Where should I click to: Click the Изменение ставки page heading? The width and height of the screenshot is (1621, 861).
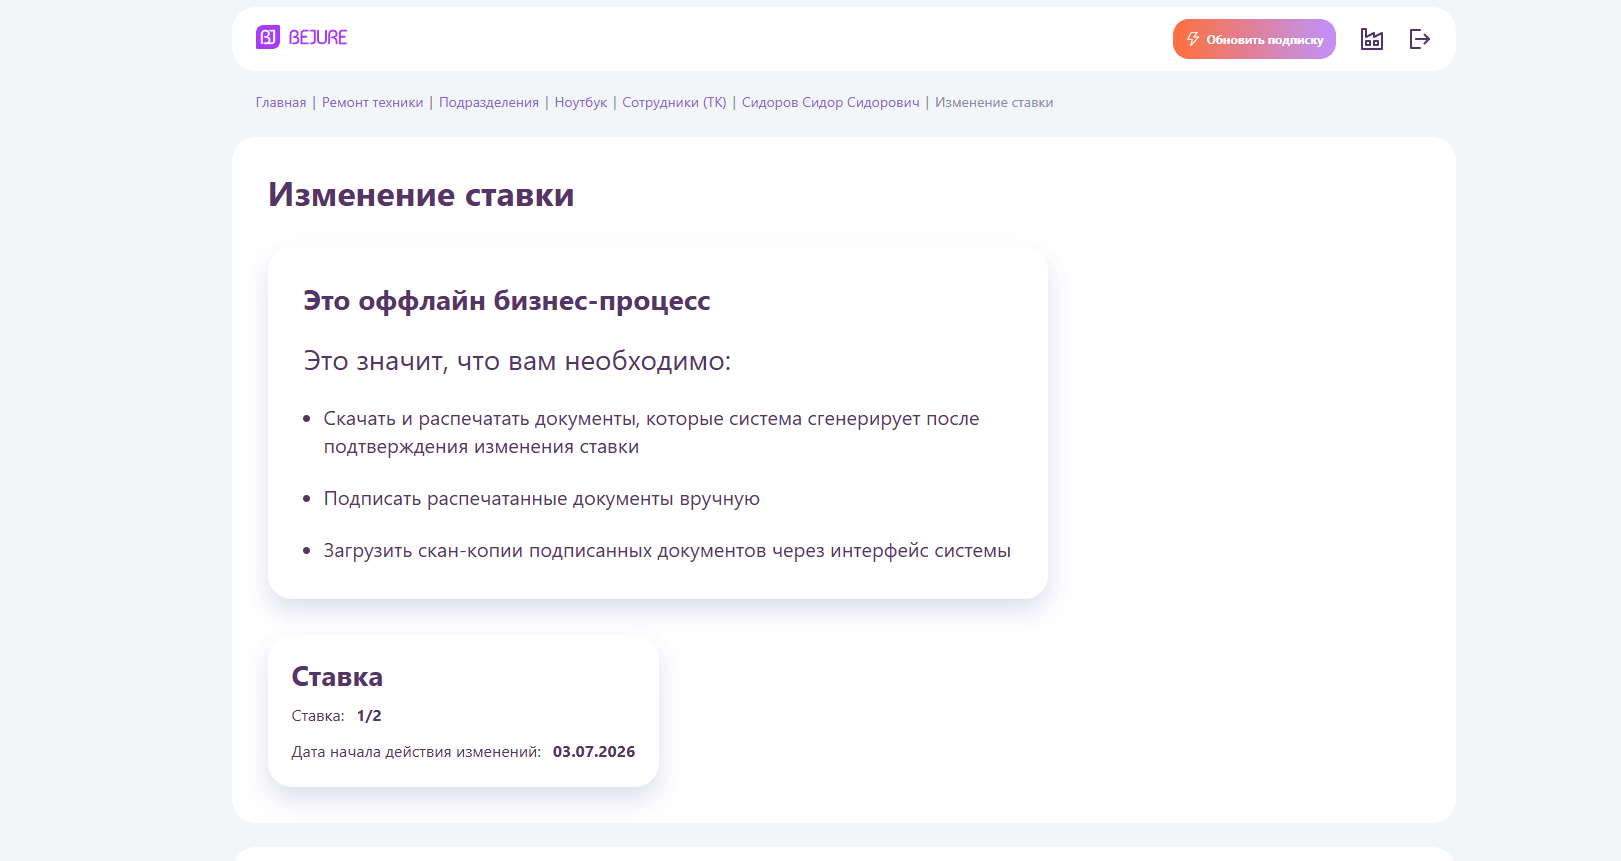click(421, 194)
